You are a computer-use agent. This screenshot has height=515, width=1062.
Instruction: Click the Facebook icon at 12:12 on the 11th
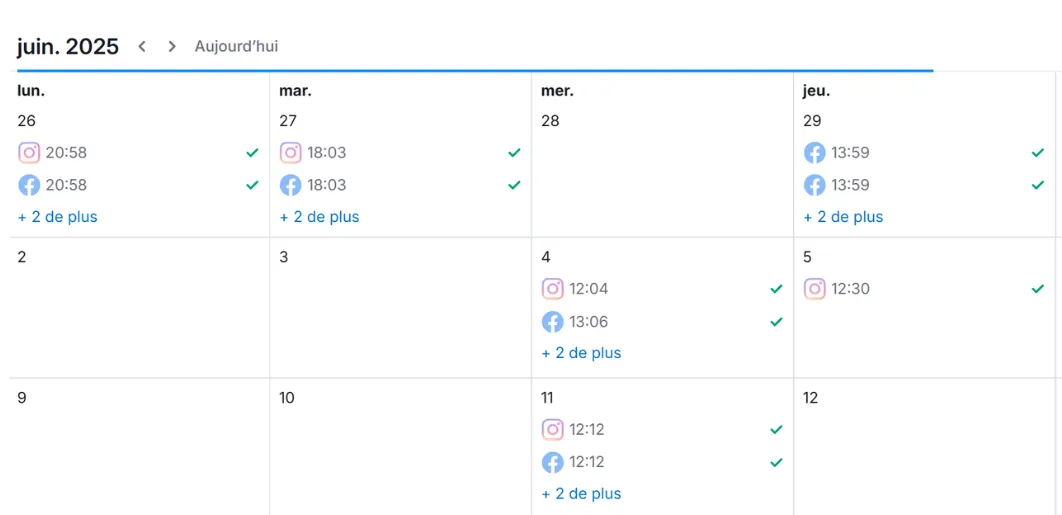(553, 462)
